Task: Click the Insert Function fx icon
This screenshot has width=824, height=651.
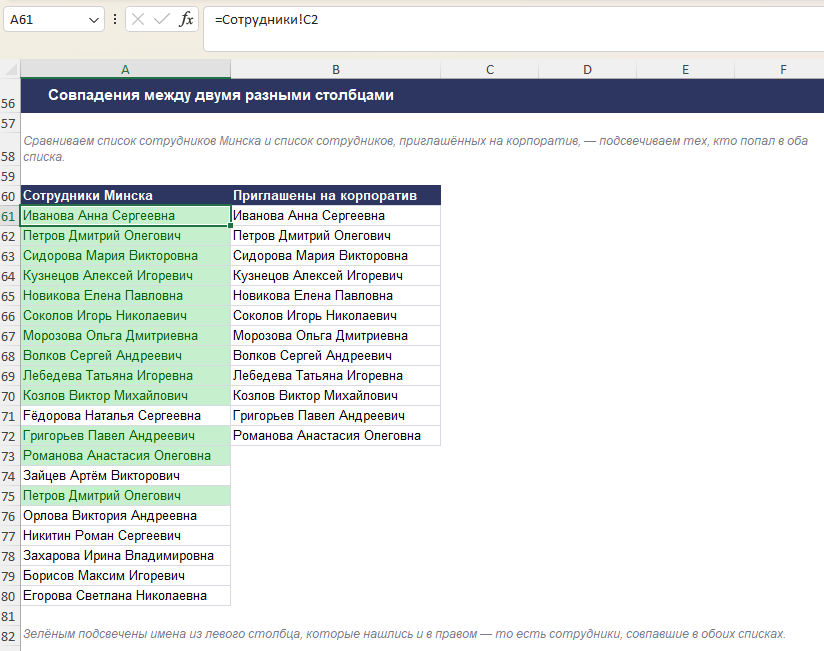Action: click(186, 20)
